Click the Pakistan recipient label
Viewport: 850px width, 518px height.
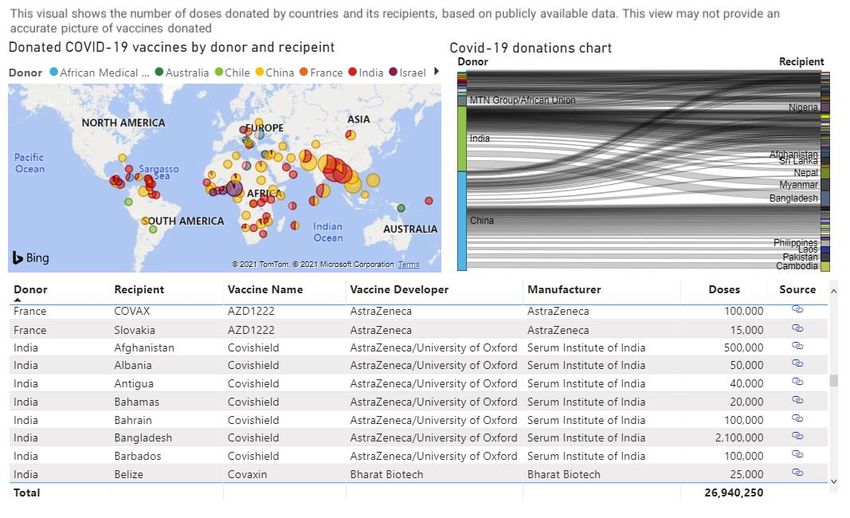tap(800, 257)
